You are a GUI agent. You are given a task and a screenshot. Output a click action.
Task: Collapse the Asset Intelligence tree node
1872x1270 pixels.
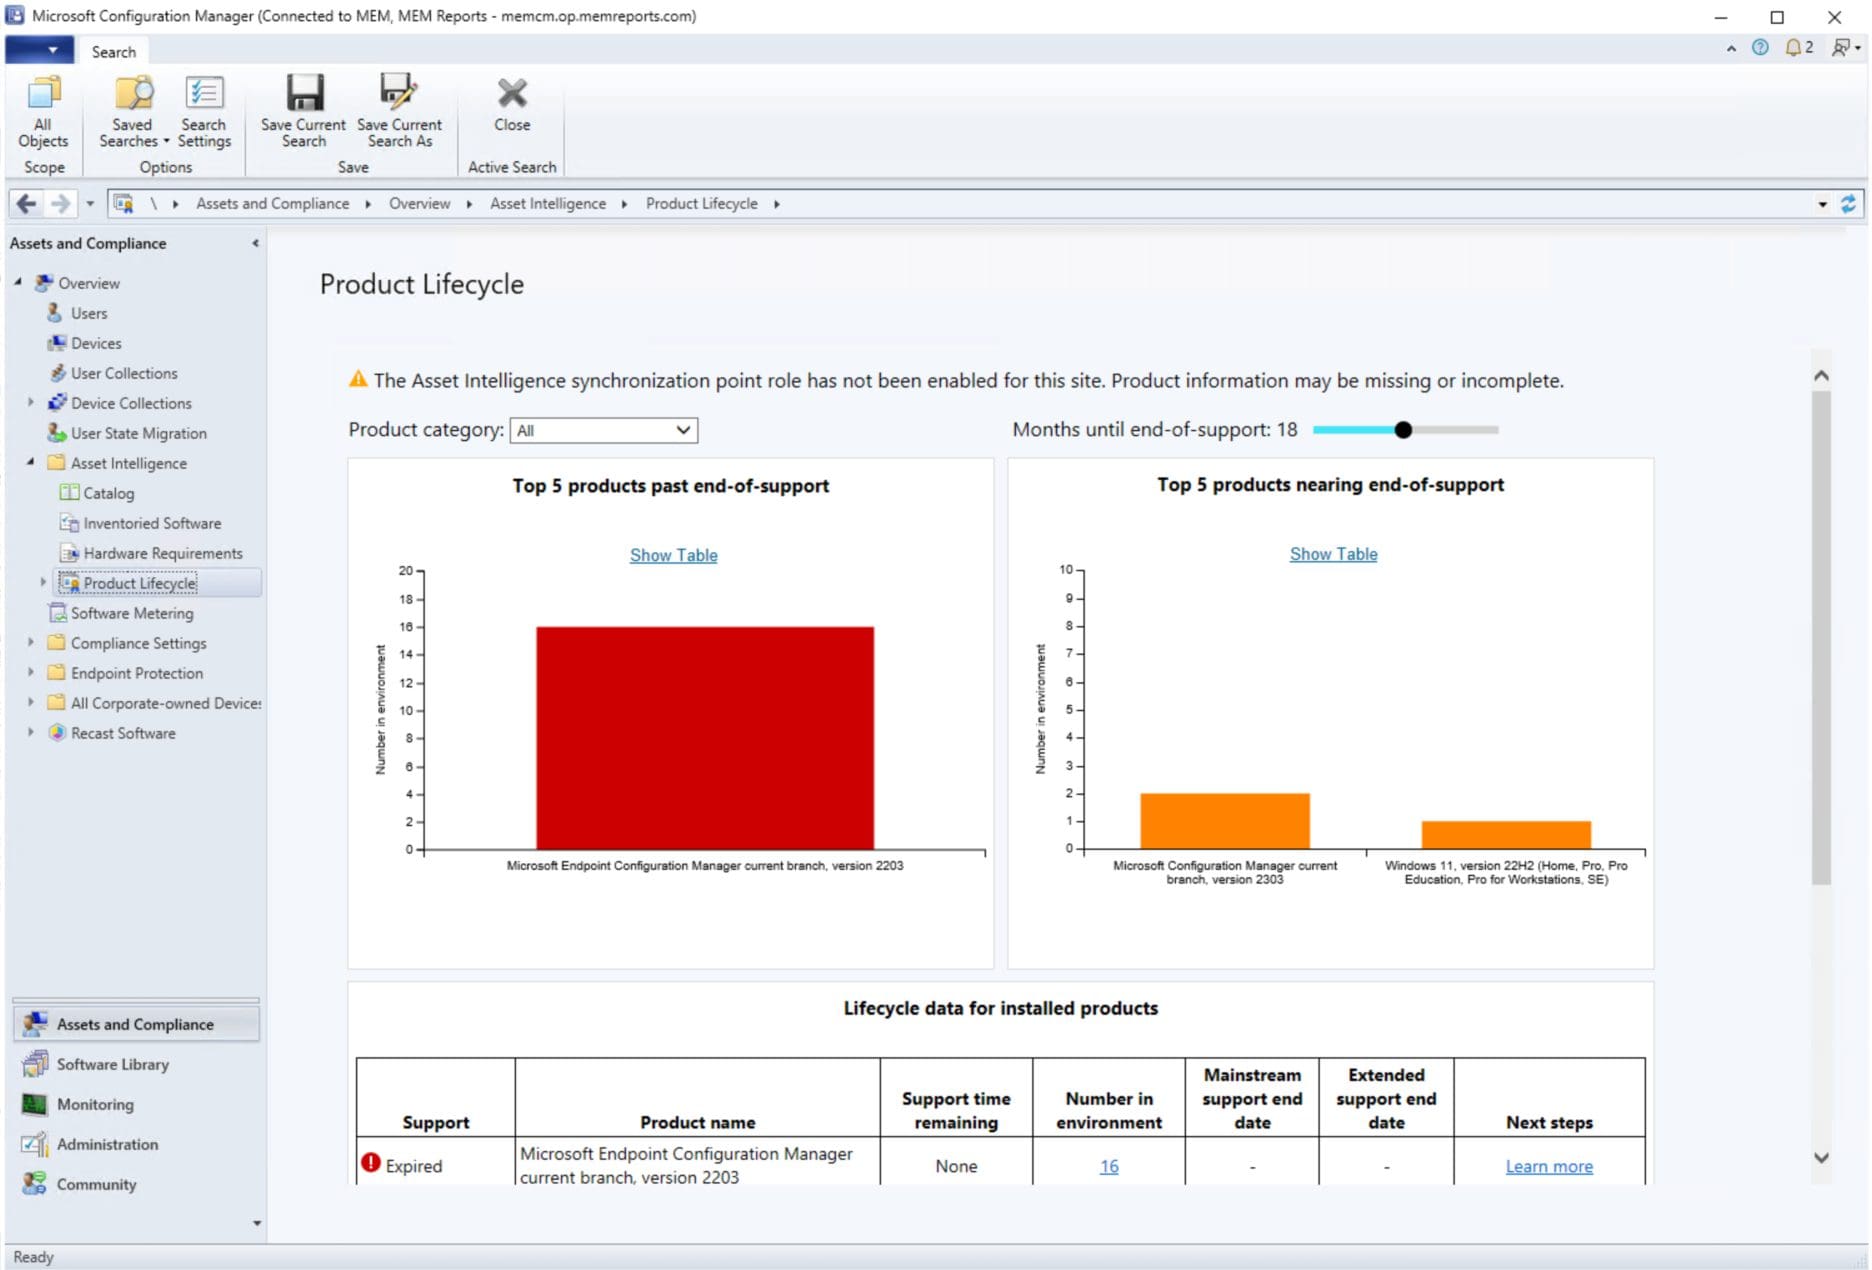30,462
